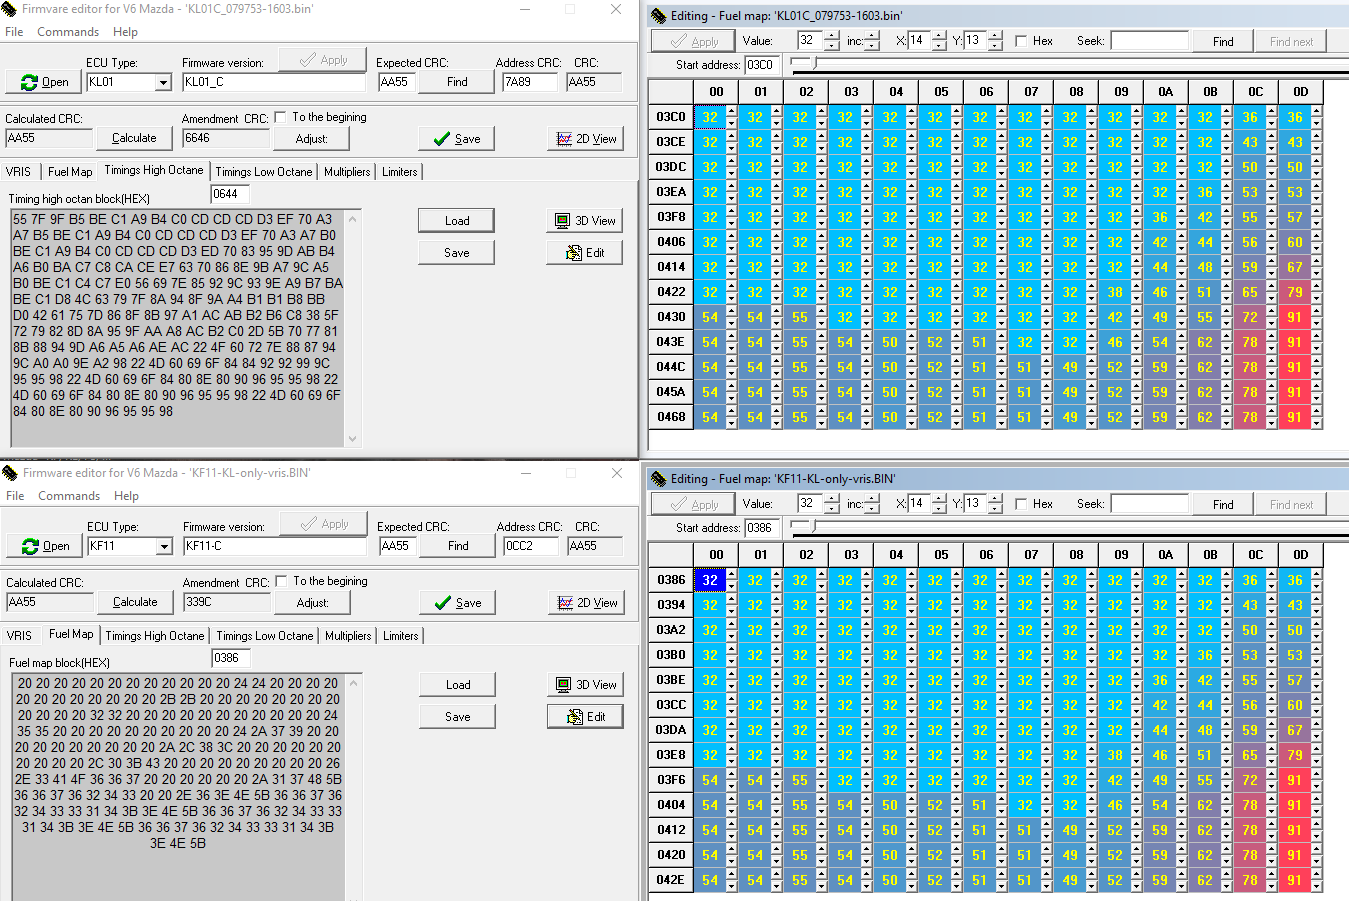This screenshot has height=901, width=1349.
Task: Switch to Timings Low Octane tab in KL01 window
Action: (x=263, y=172)
